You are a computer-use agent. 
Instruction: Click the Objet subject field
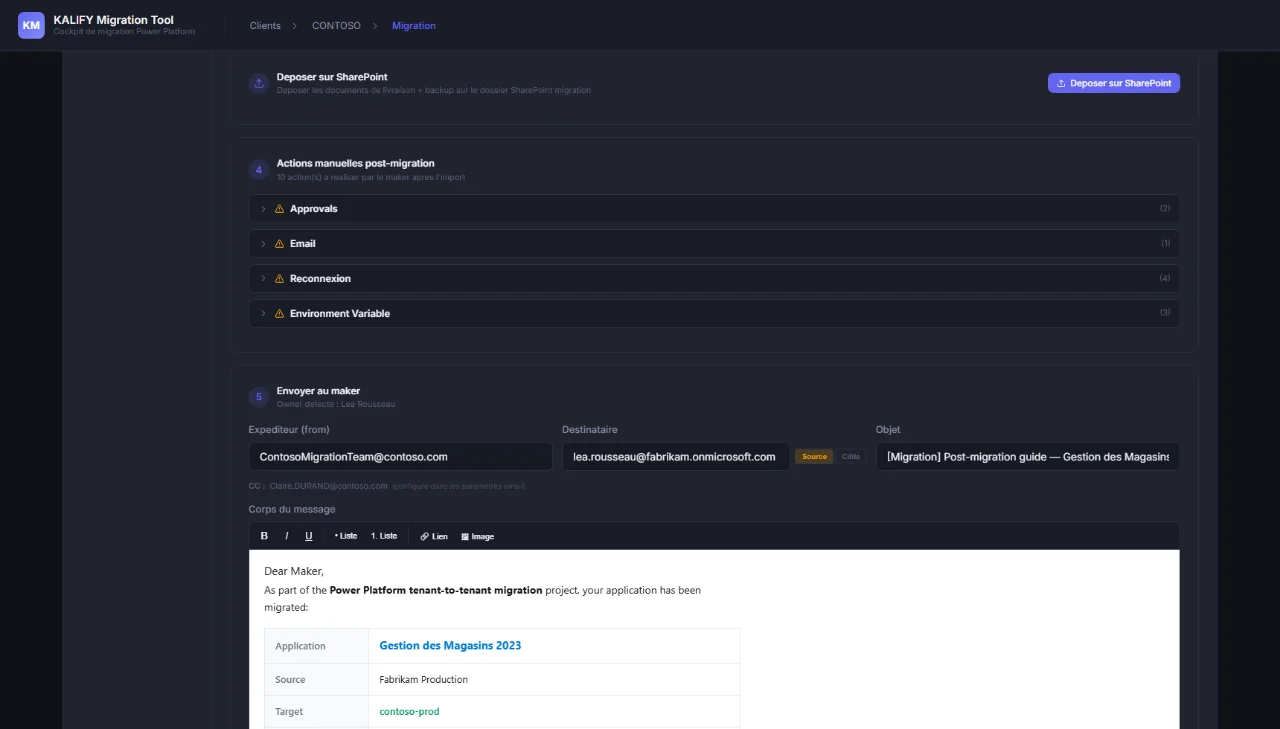[1028, 457]
